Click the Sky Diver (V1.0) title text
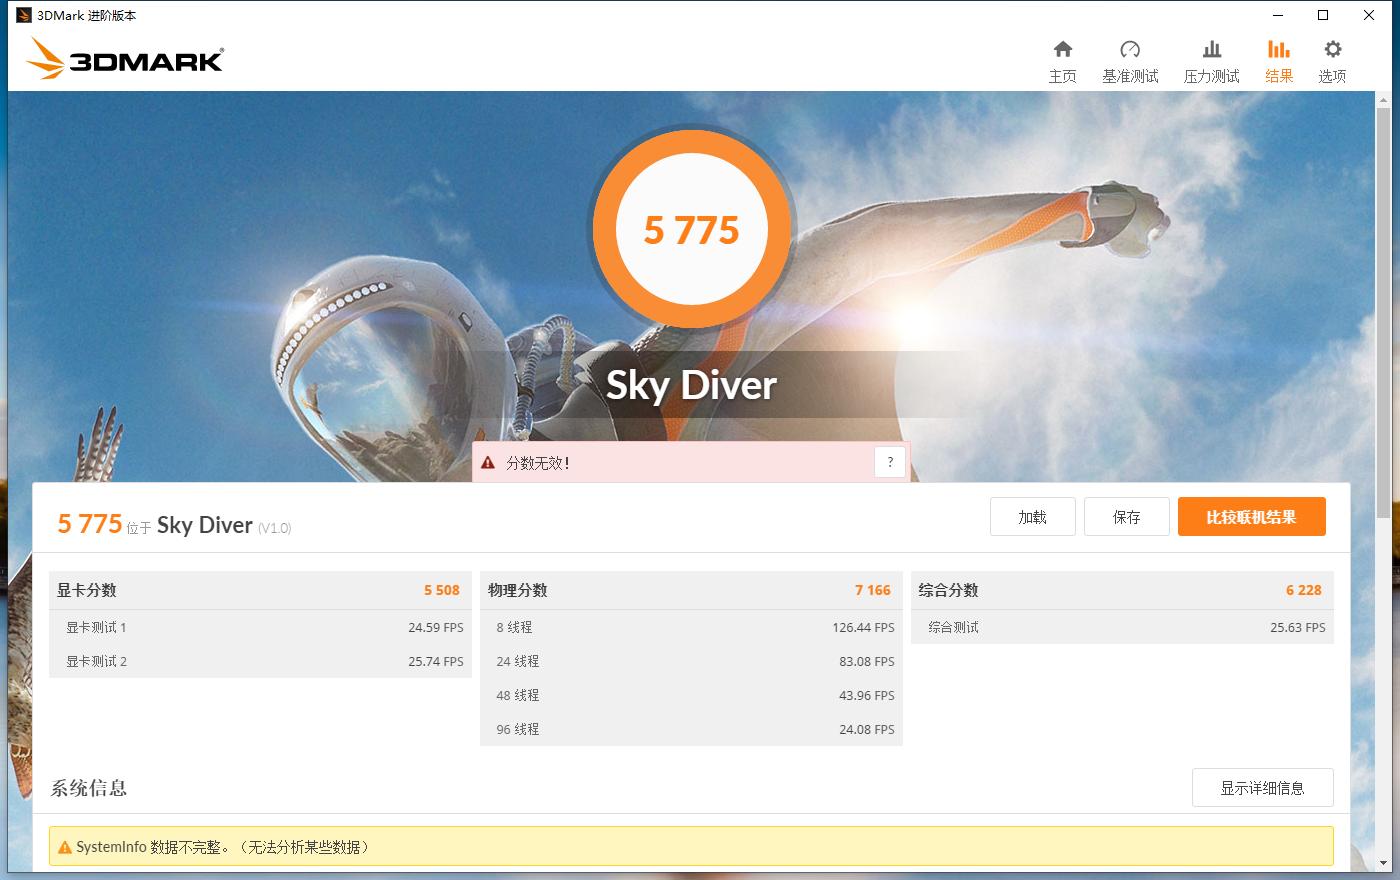Image resolution: width=1400 pixels, height=880 pixels. click(x=203, y=524)
